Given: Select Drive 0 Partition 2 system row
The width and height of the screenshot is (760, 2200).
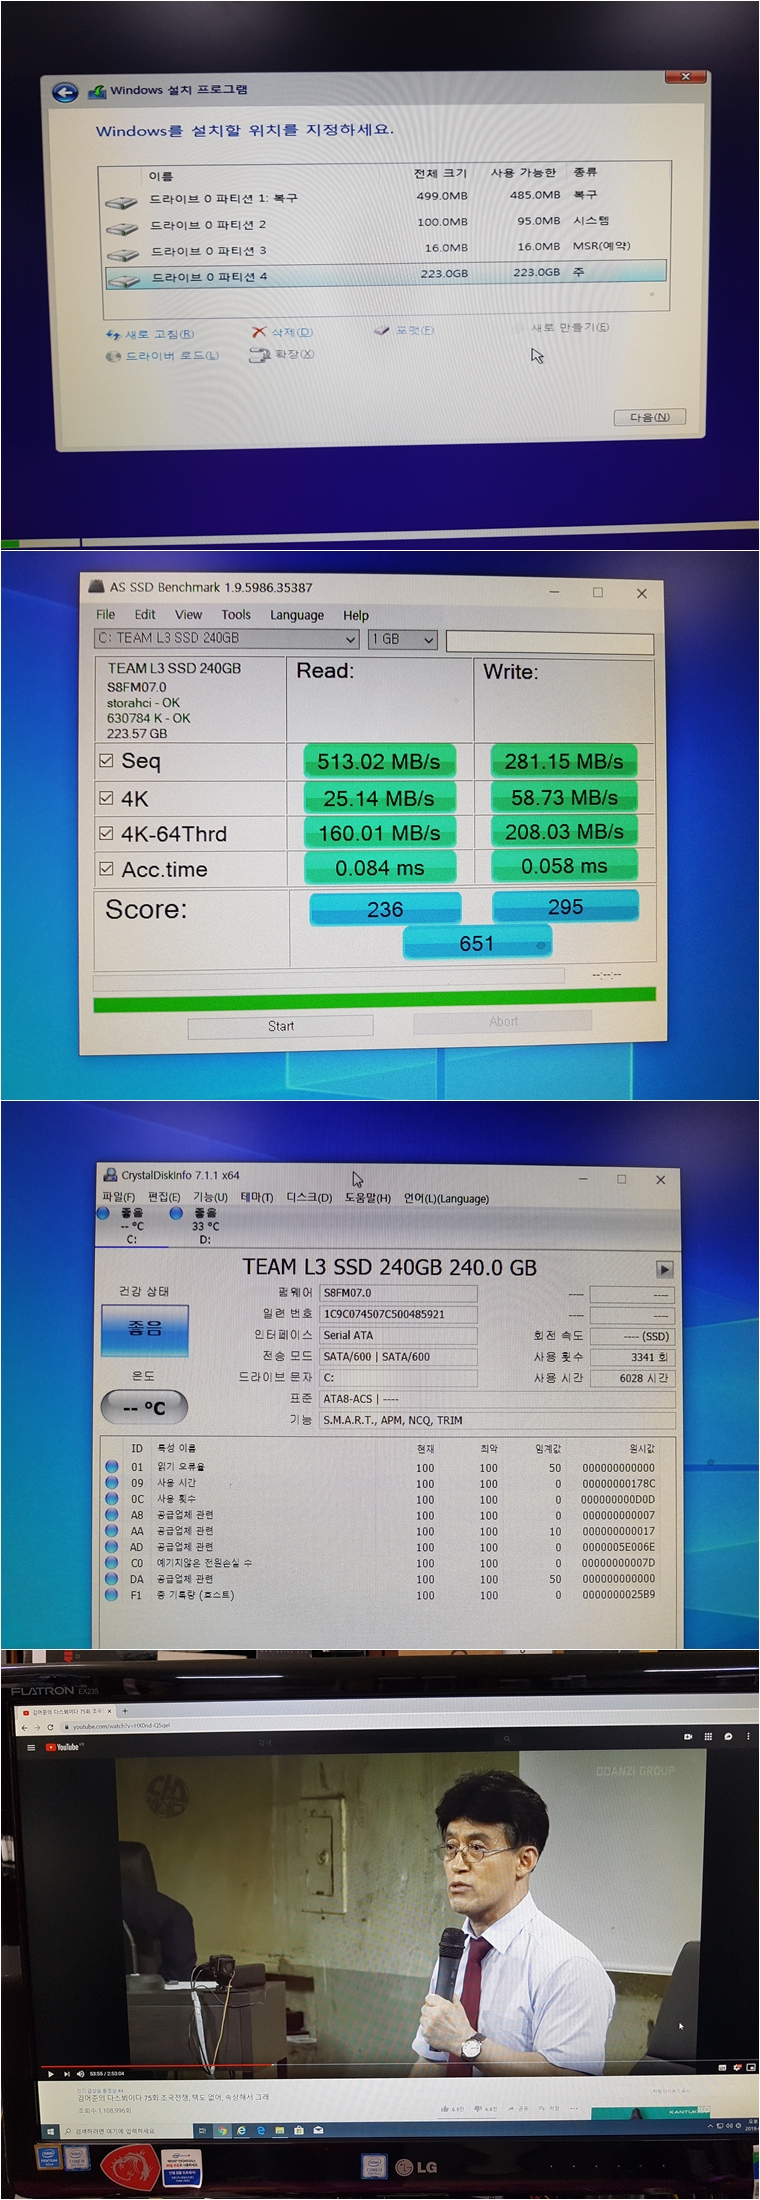Looking at the screenshot, I should coord(385,224).
